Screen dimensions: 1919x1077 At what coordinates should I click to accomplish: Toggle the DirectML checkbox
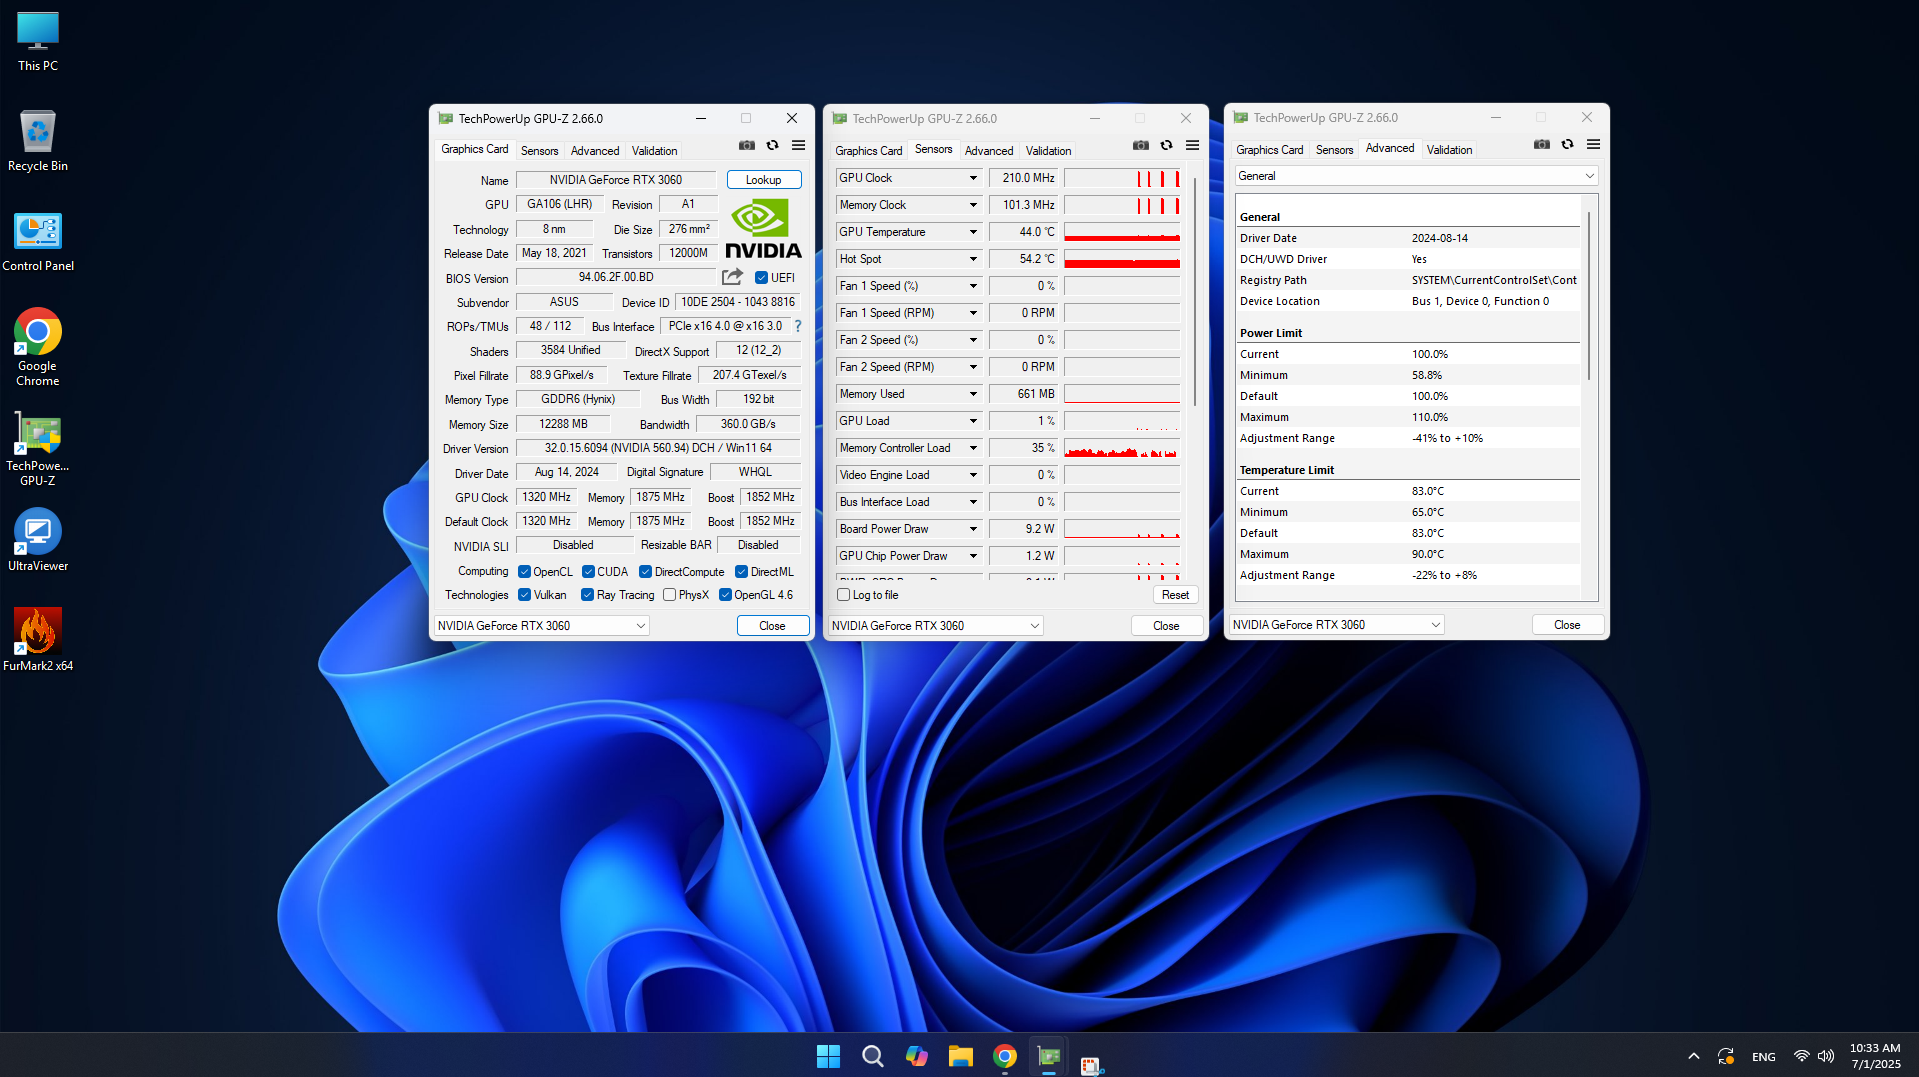pyautogui.click(x=741, y=572)
